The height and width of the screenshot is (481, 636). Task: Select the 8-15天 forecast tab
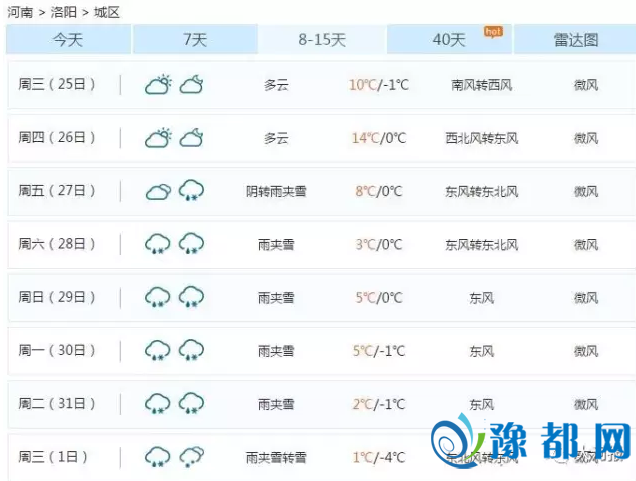[322, 40]
